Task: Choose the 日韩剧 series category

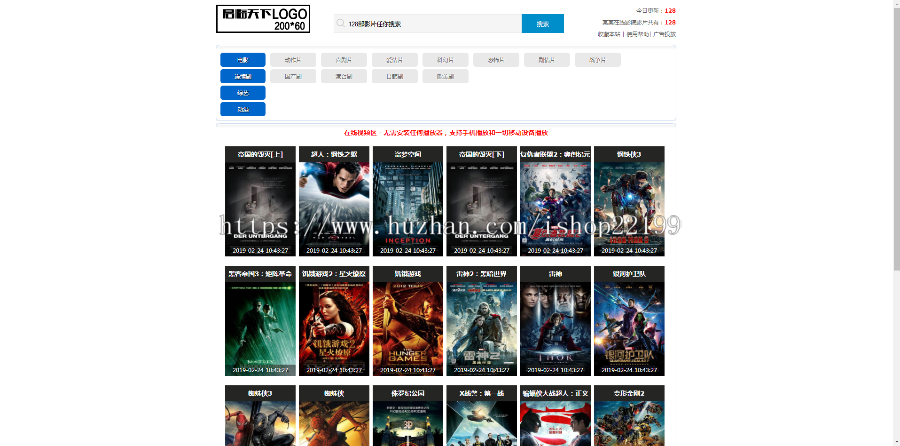Action: click(394, 76)
